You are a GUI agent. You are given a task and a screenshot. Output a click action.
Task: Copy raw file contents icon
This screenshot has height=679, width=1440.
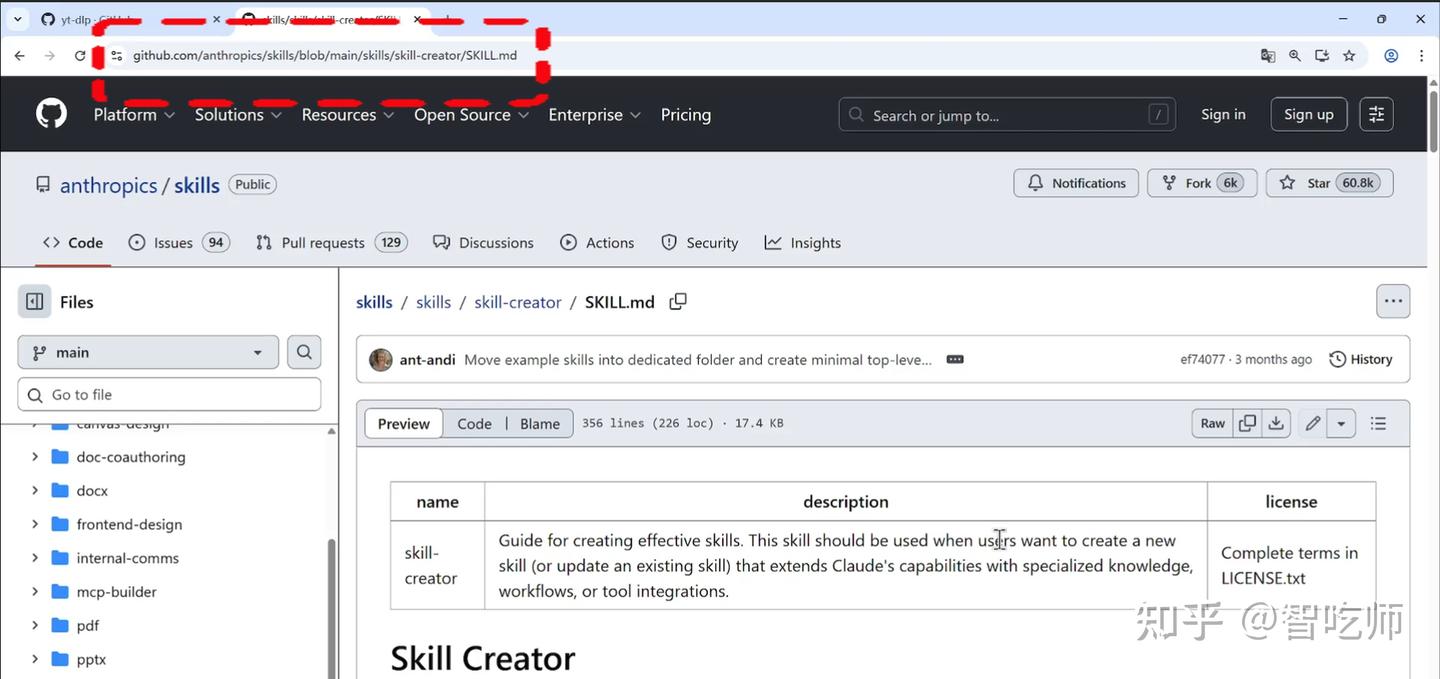pyautogui.click(x=1247, y=424)
